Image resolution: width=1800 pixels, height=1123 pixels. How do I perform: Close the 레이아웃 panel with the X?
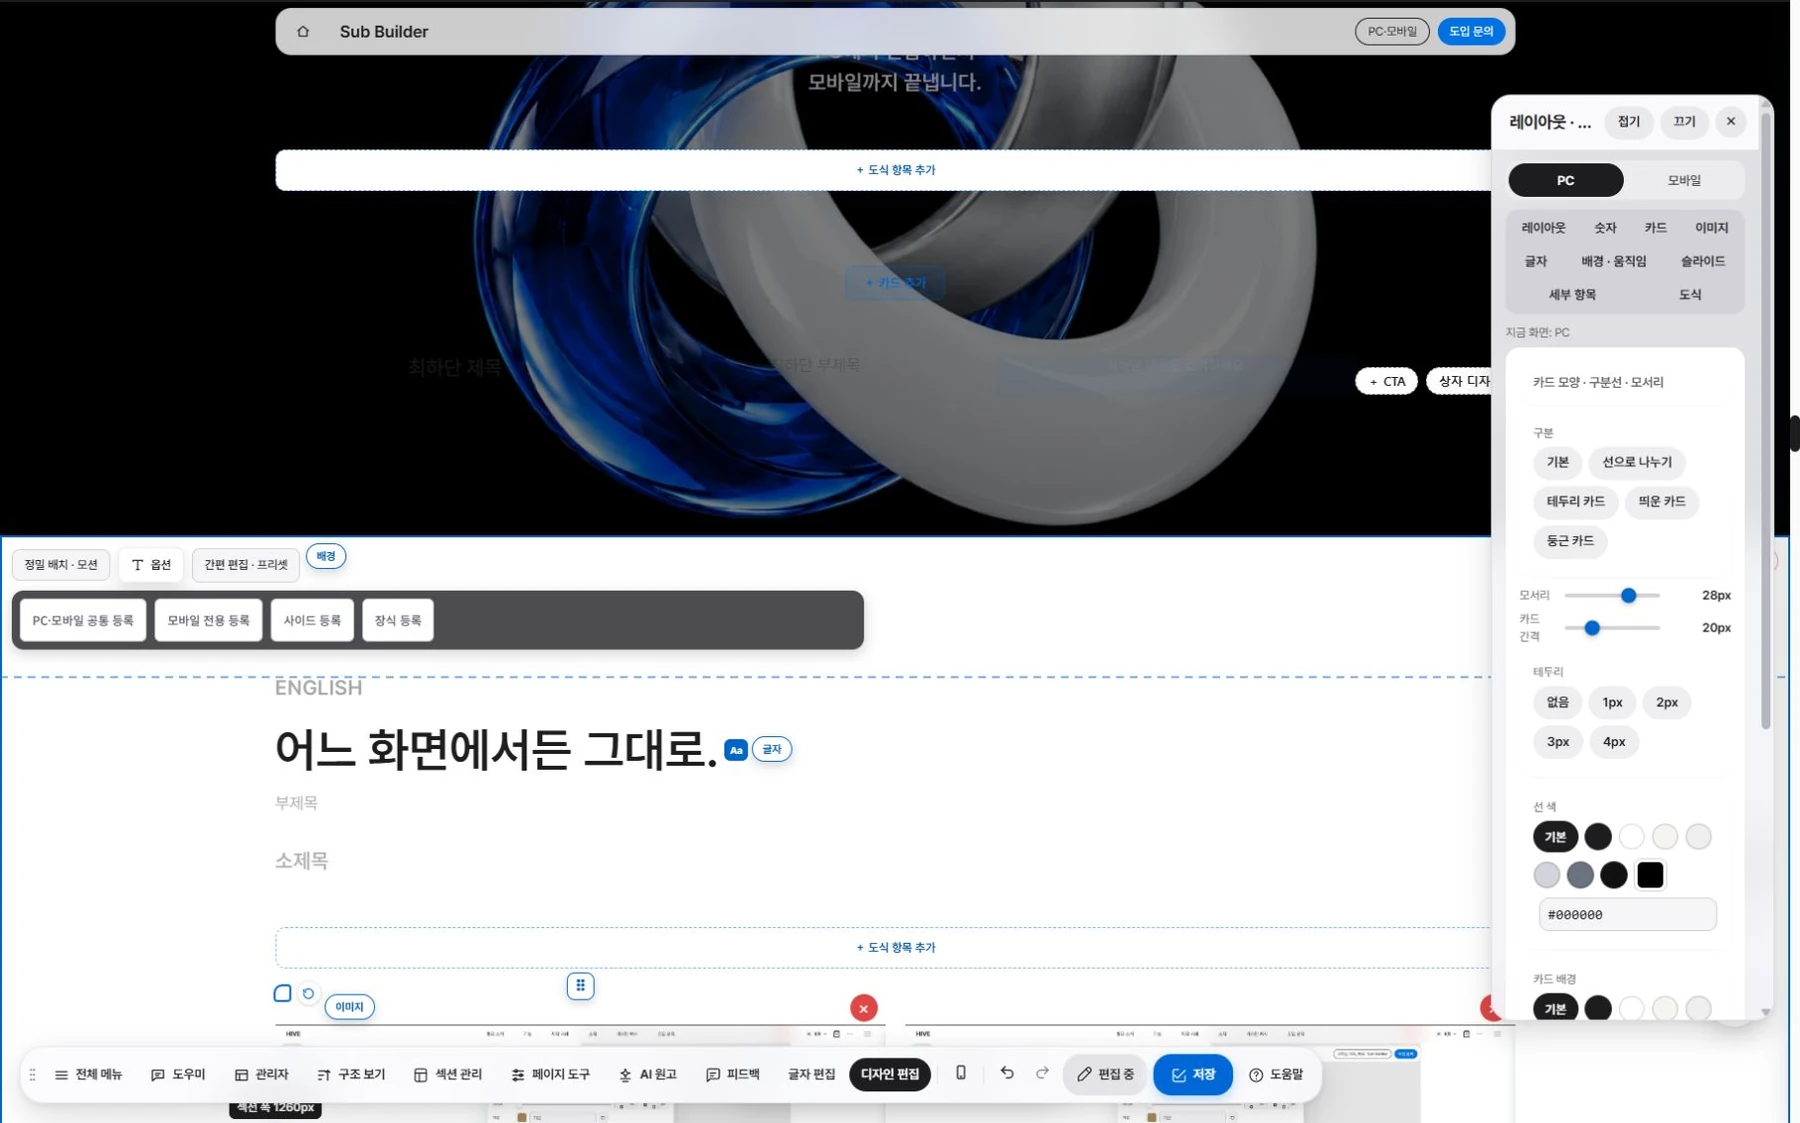[x=1731, y=122]
